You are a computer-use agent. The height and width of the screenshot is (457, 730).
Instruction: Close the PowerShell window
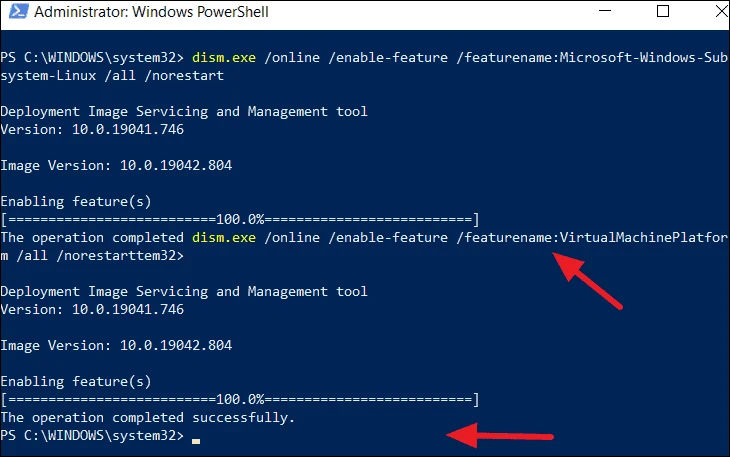coord(722,11)
